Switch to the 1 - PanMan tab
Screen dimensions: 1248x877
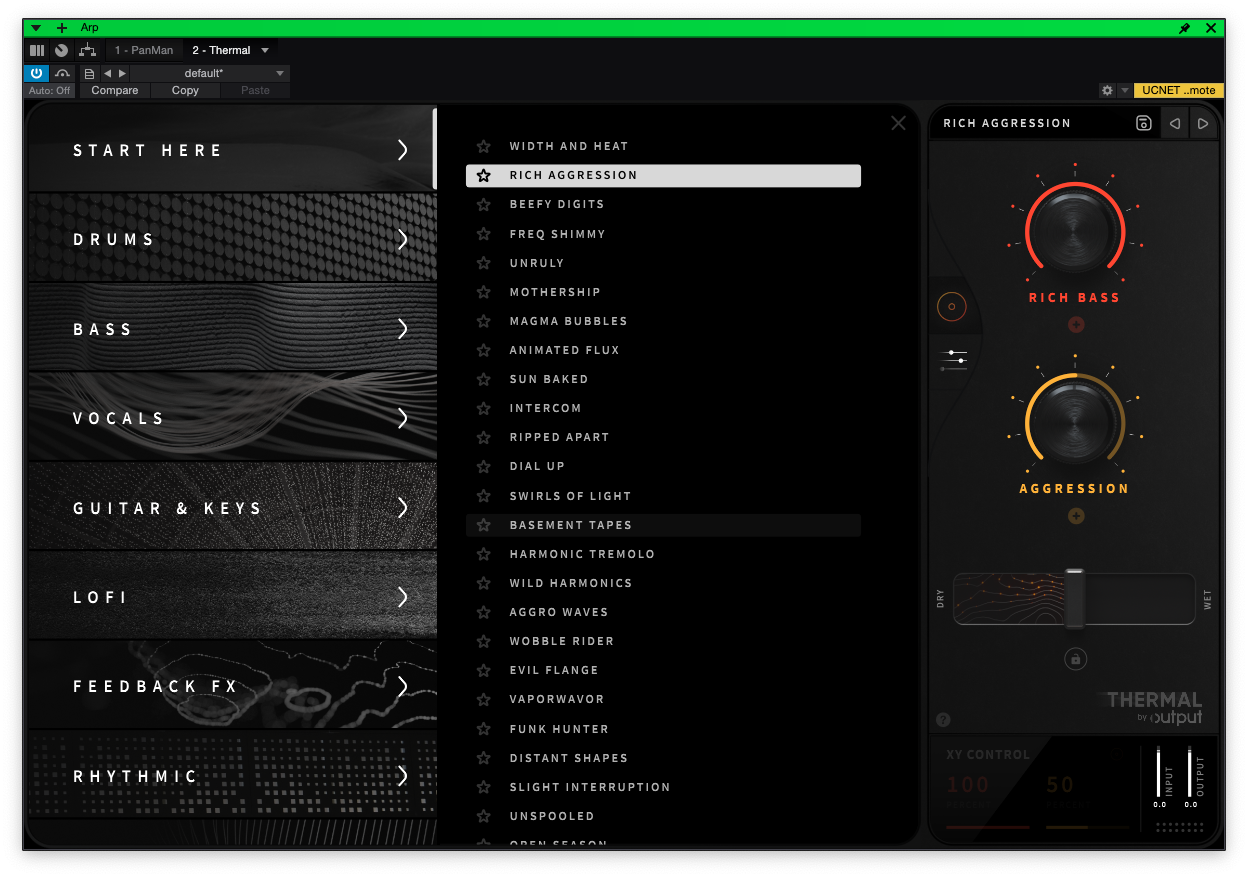click(144, 50)
